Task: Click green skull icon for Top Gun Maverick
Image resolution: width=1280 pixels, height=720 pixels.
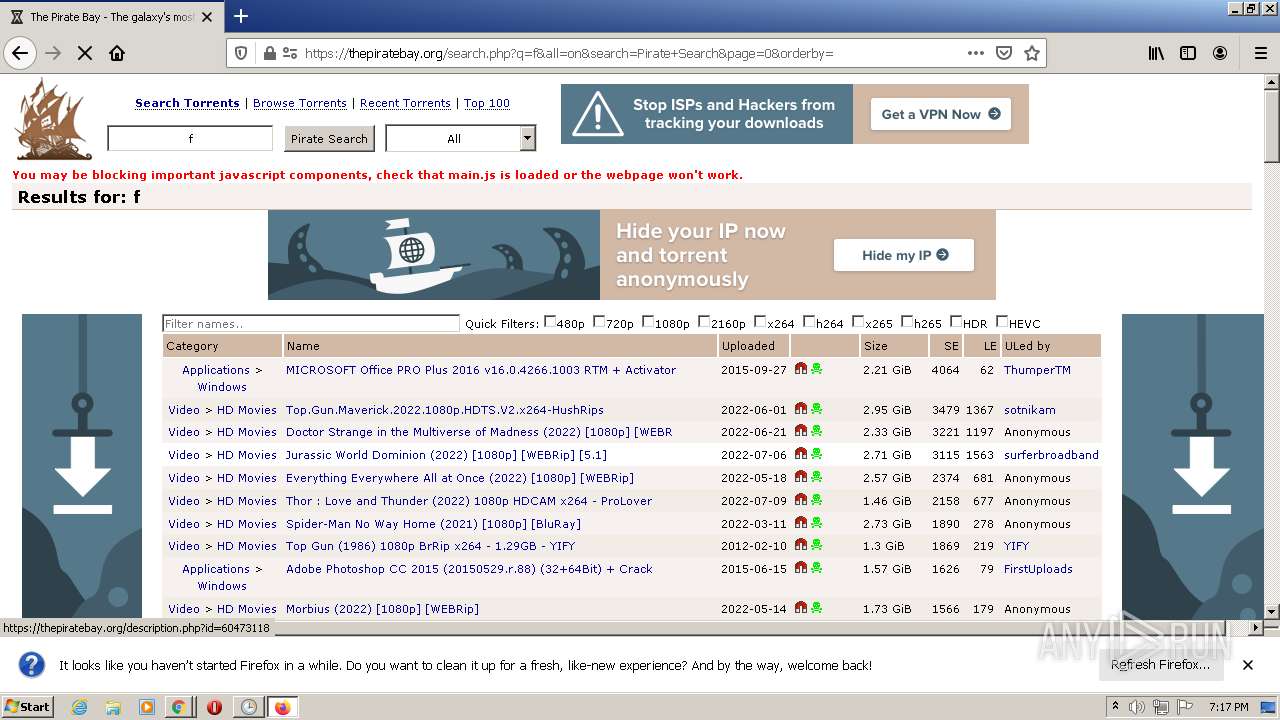Action: [x=817, y=408]
